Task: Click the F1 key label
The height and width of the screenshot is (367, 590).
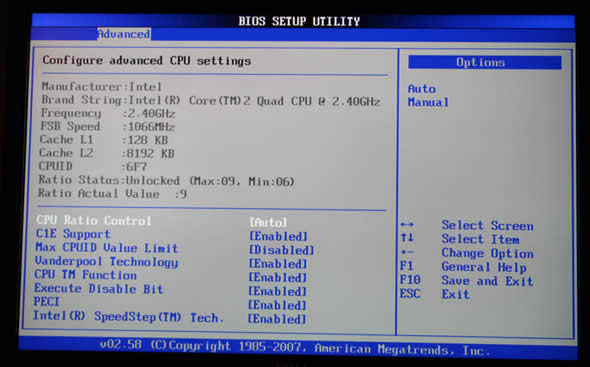Action: coord(407,266)
